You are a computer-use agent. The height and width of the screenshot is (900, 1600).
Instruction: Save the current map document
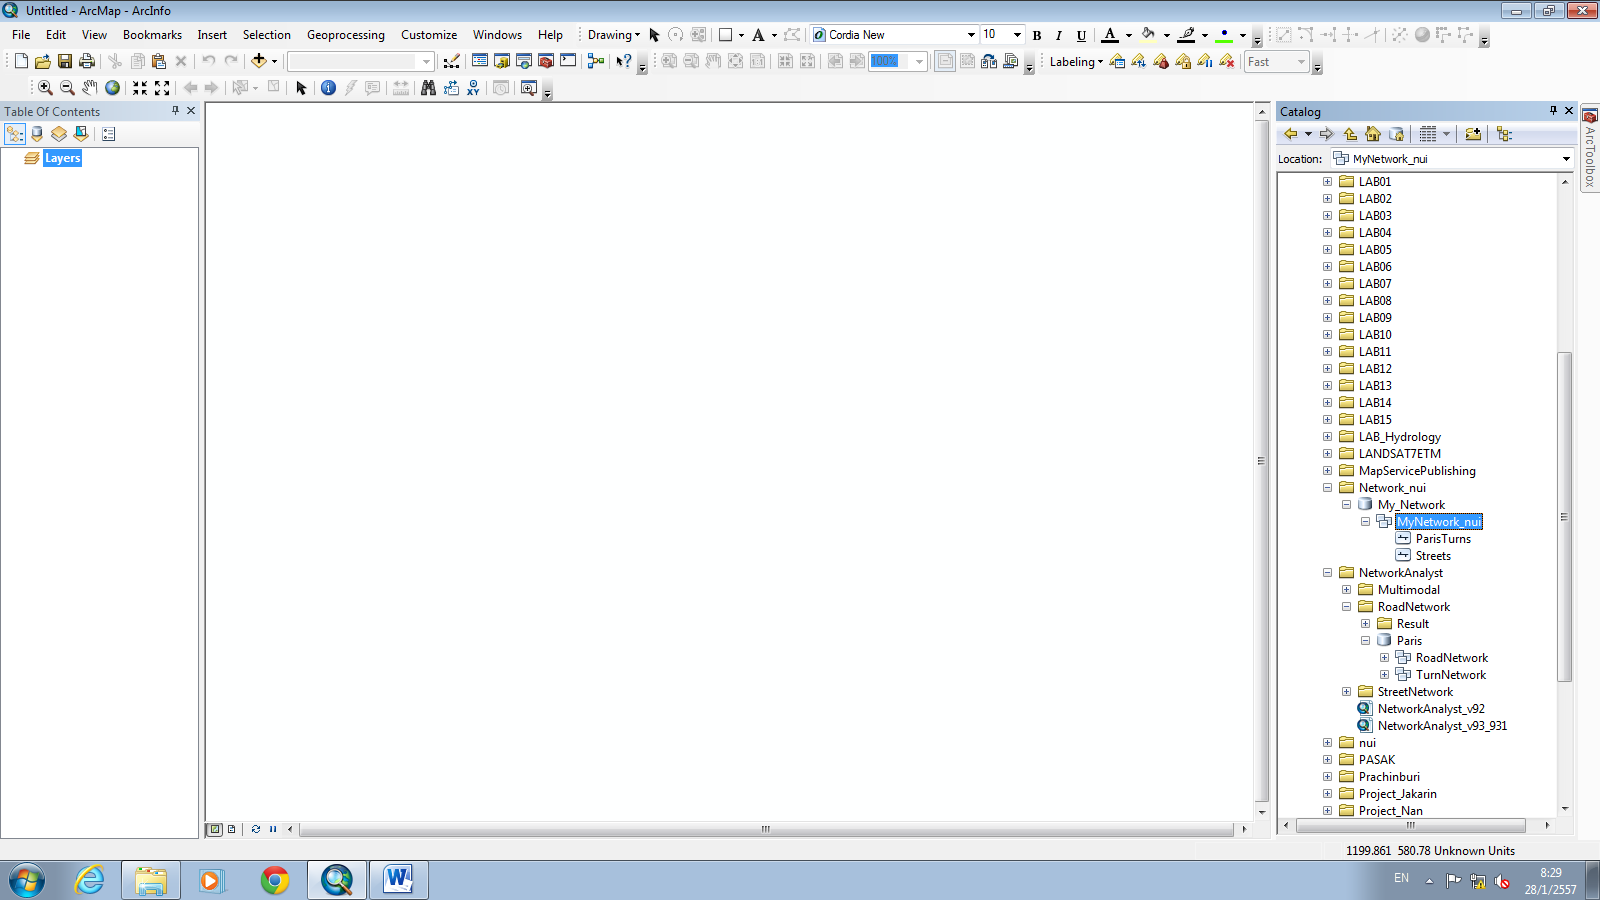[x=65, y=61]
